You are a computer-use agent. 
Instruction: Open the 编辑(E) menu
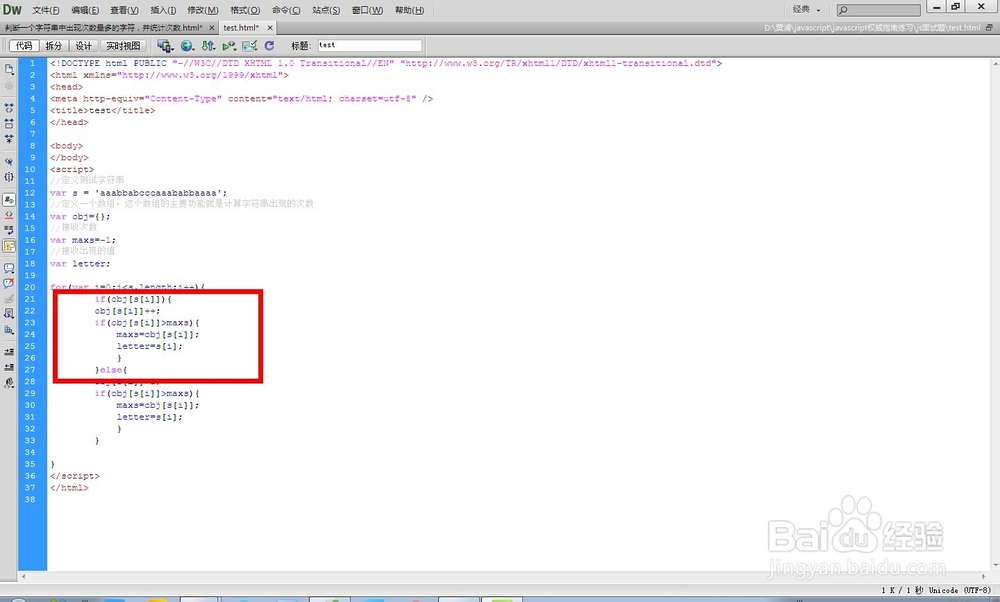click(85, 10)
